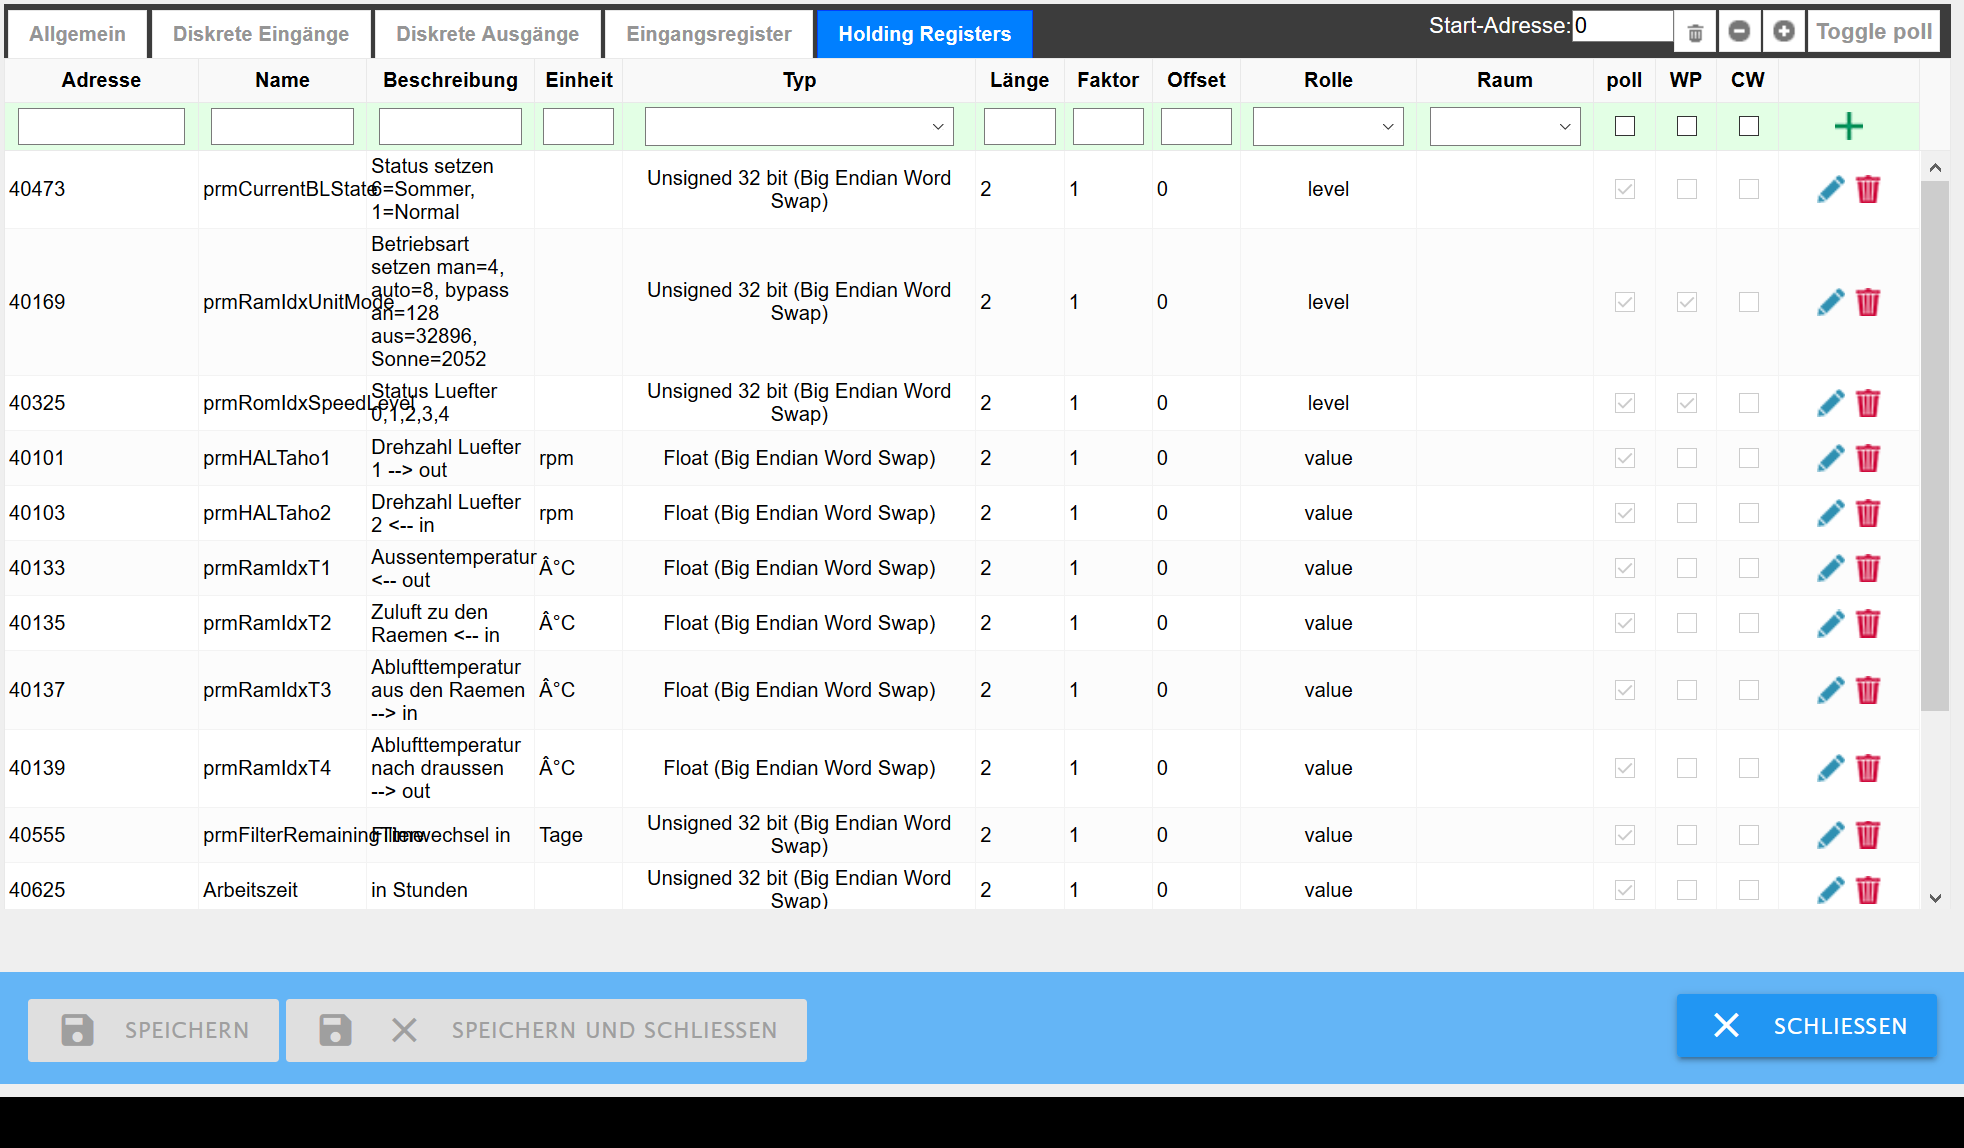1964x1148 pixels.
Task: Click the green plus add-row icon
Action: pyautogui.click(x=1848, y=126)
